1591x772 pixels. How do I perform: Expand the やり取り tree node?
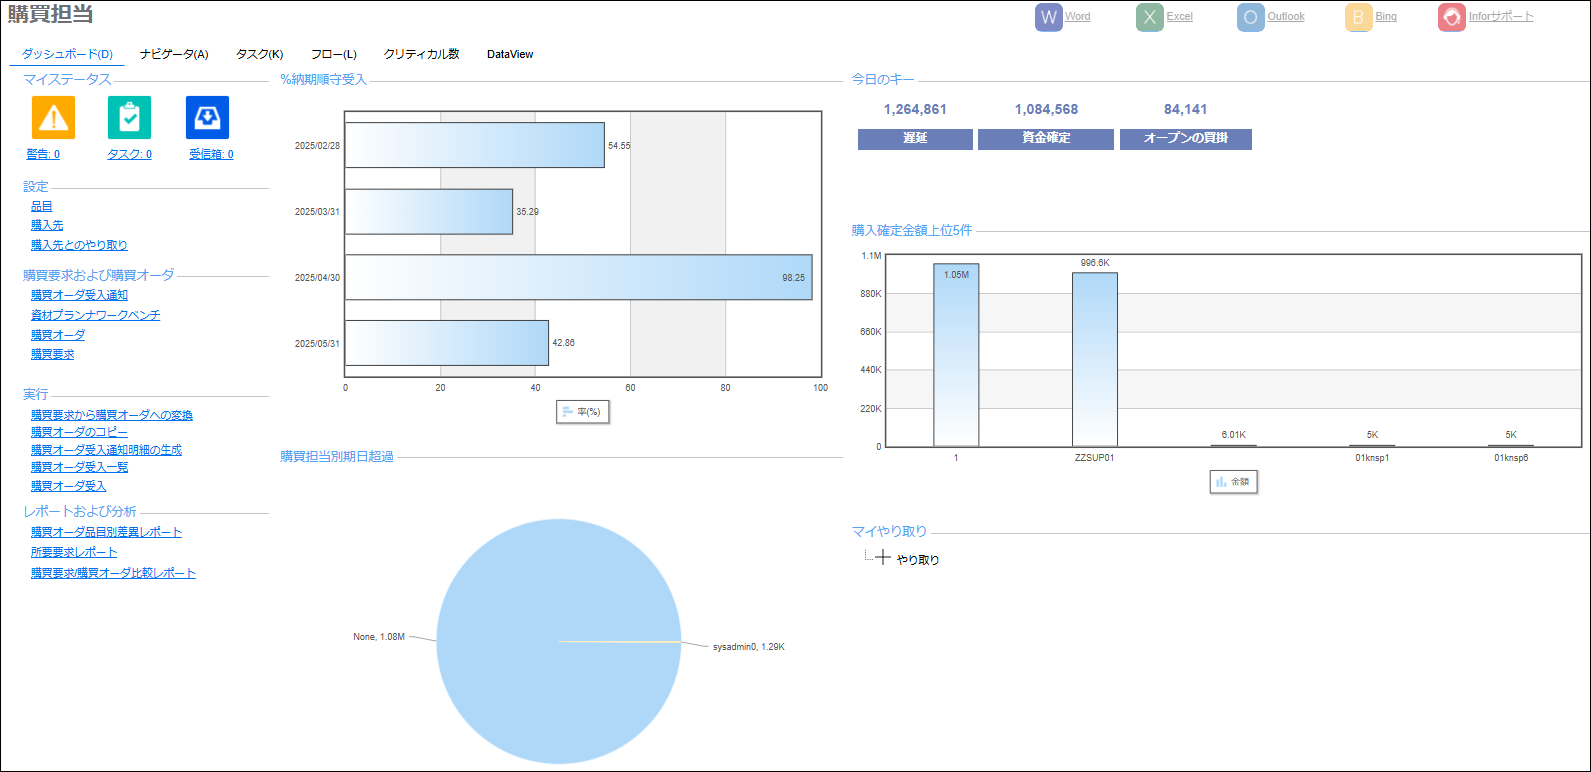point(882,558)
